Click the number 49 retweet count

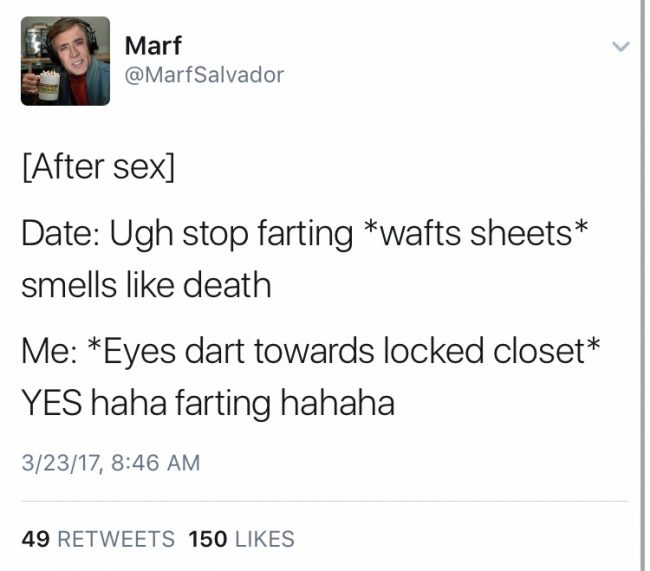(36, 539)
